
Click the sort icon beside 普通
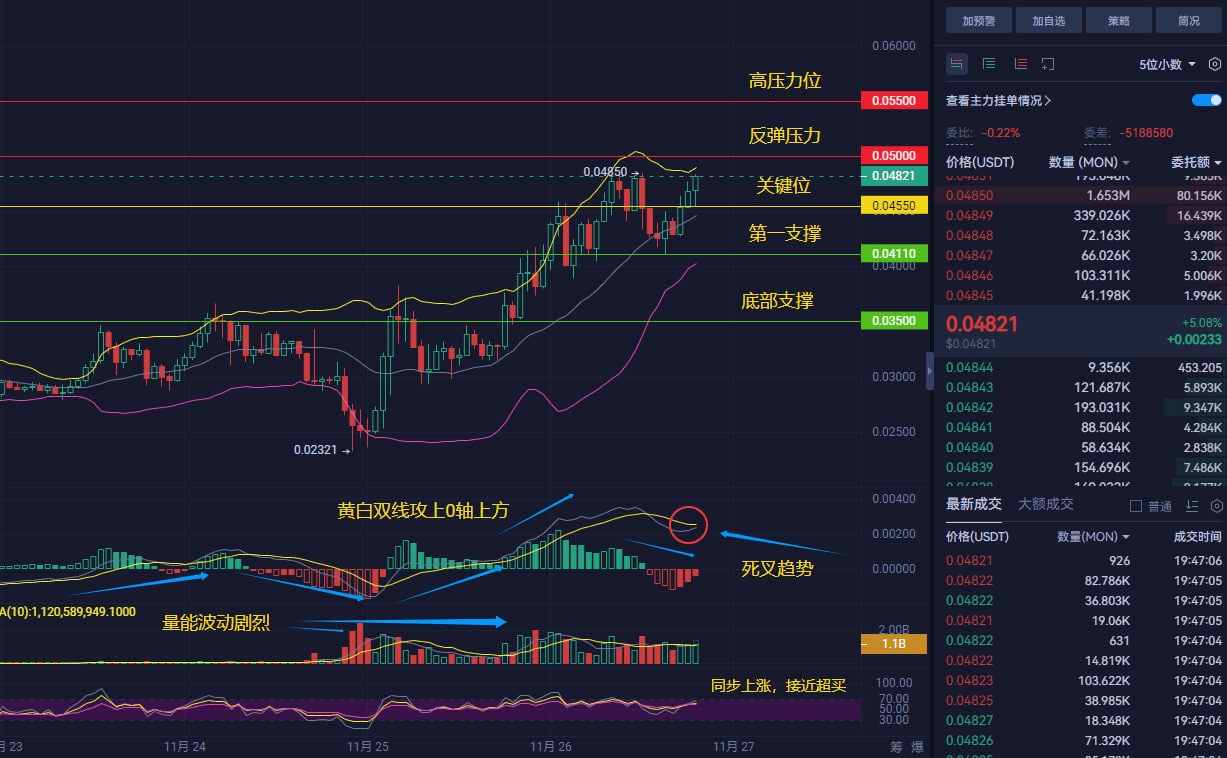tap(1192, 506)
